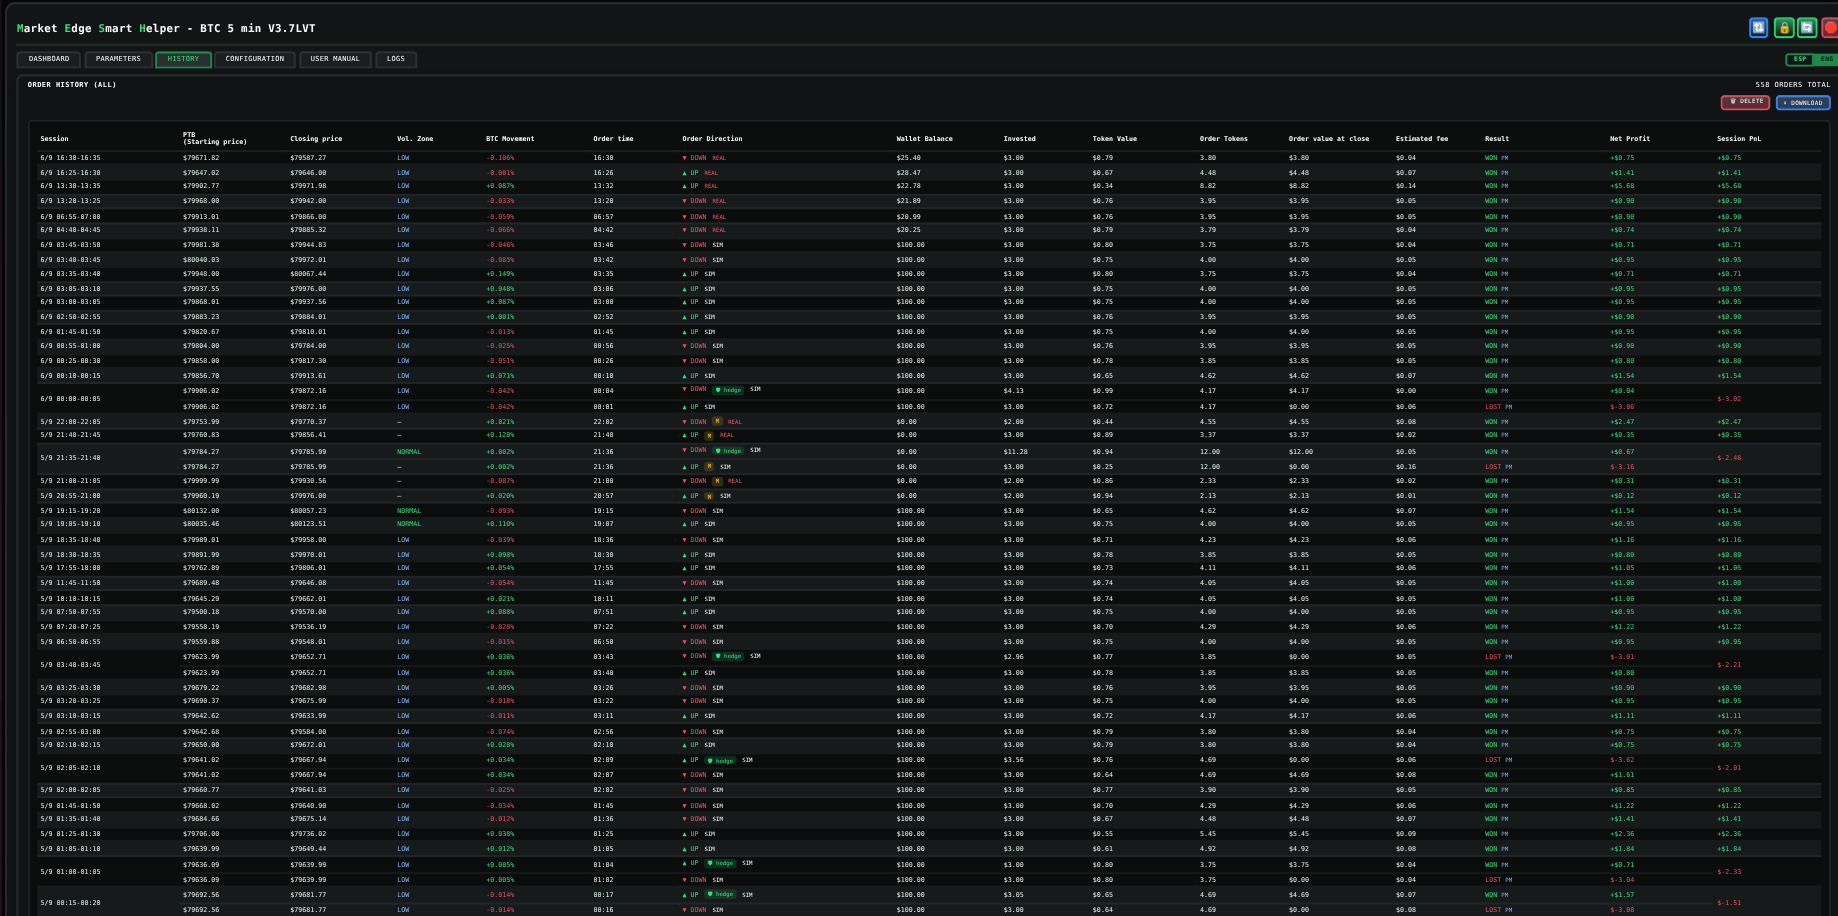Click the Order time column header
Image resolution: width=1838 pixels, height=916 pixels.
[613, 139]
